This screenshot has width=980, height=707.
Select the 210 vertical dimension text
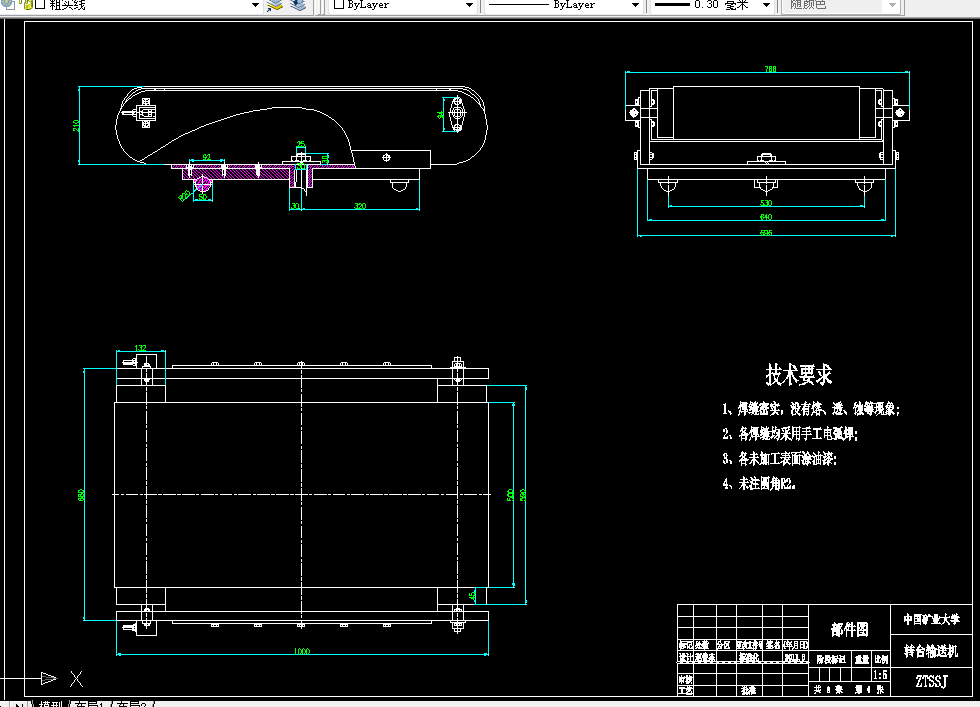[76, 125]
